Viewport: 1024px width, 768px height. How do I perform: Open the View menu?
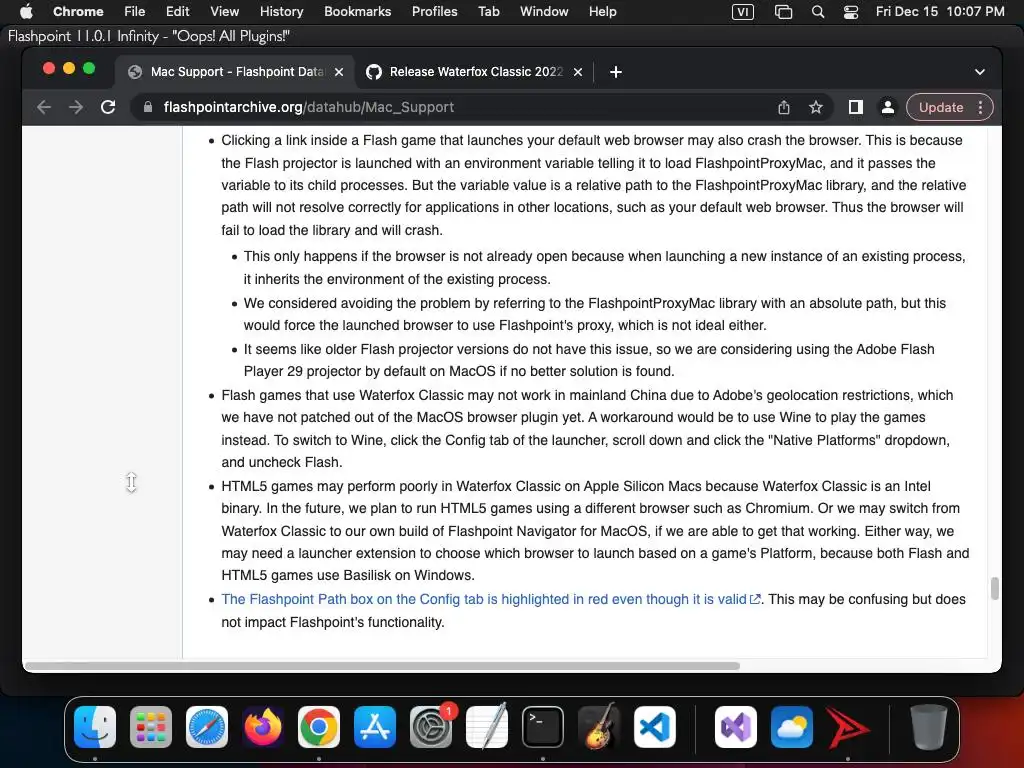point(224,11)
